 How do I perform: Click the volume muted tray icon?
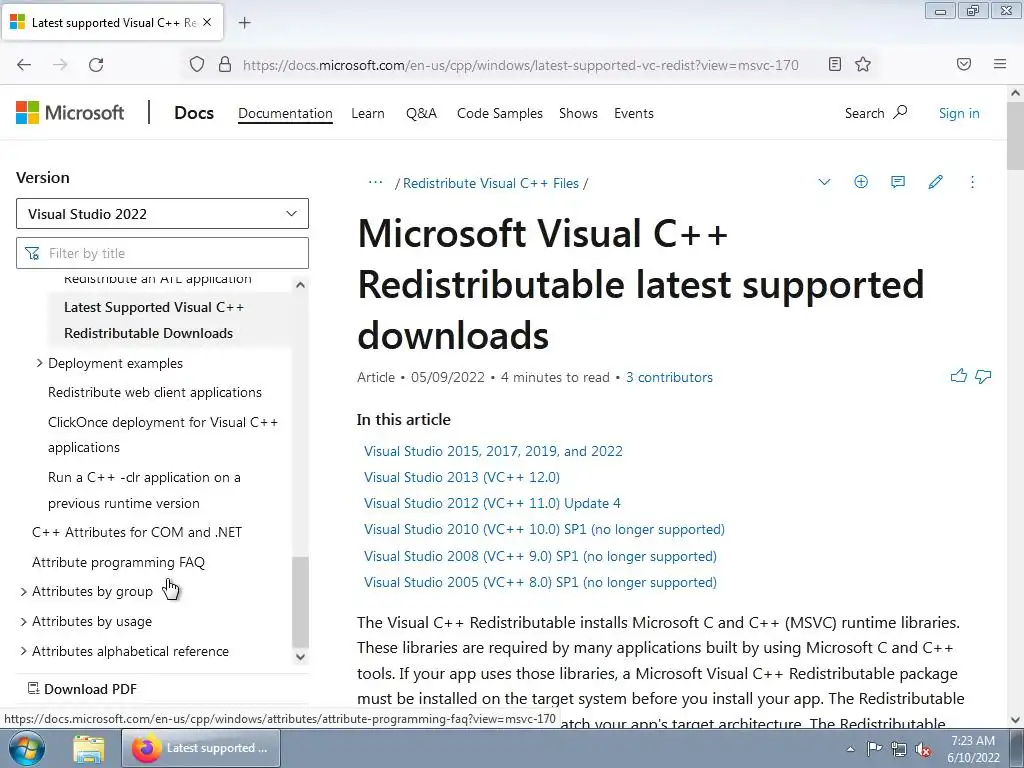click(923, 749)
